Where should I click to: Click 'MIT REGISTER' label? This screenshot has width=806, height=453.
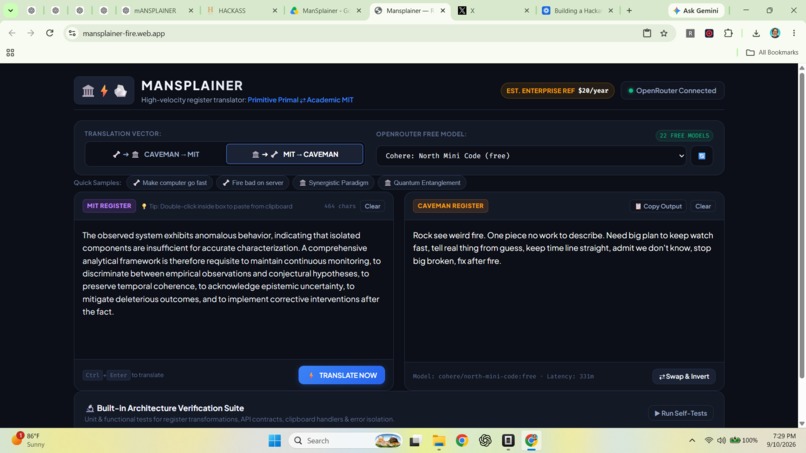coord(109,206)
